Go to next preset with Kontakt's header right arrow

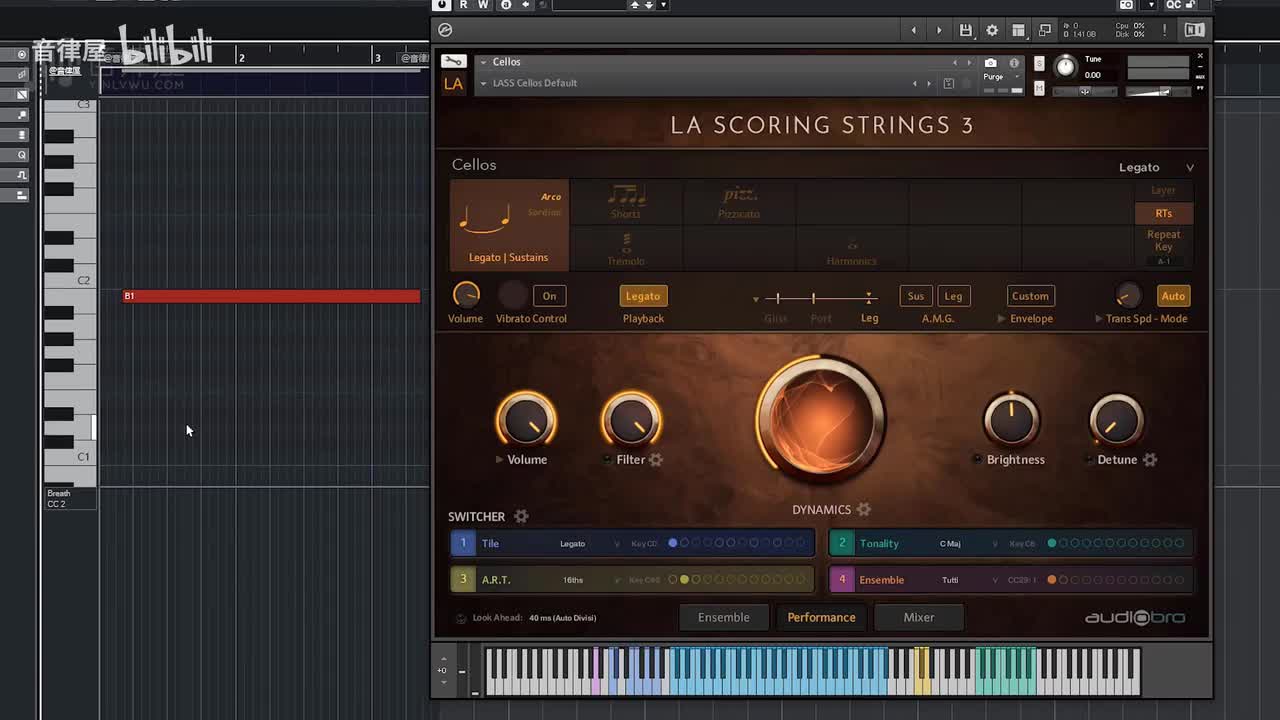938,31
